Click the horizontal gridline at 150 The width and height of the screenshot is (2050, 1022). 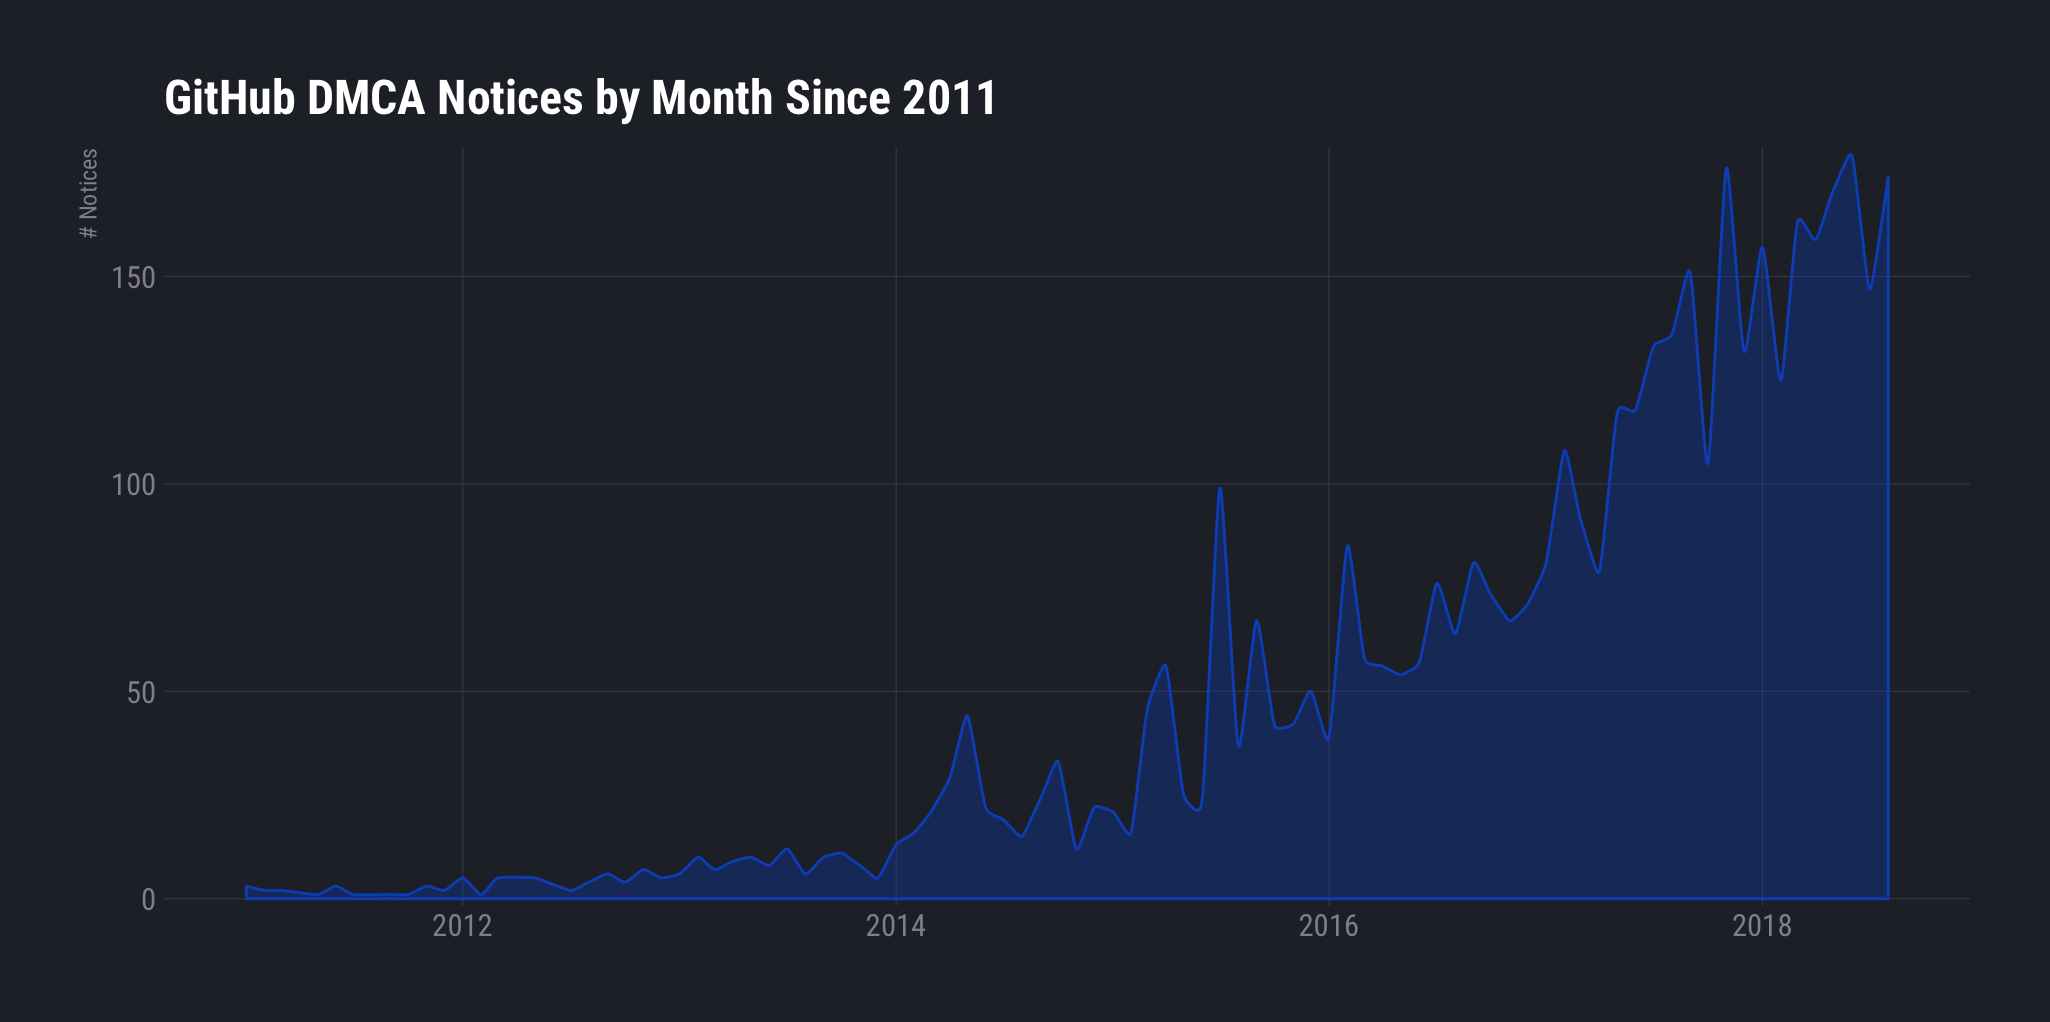(700, 279)
